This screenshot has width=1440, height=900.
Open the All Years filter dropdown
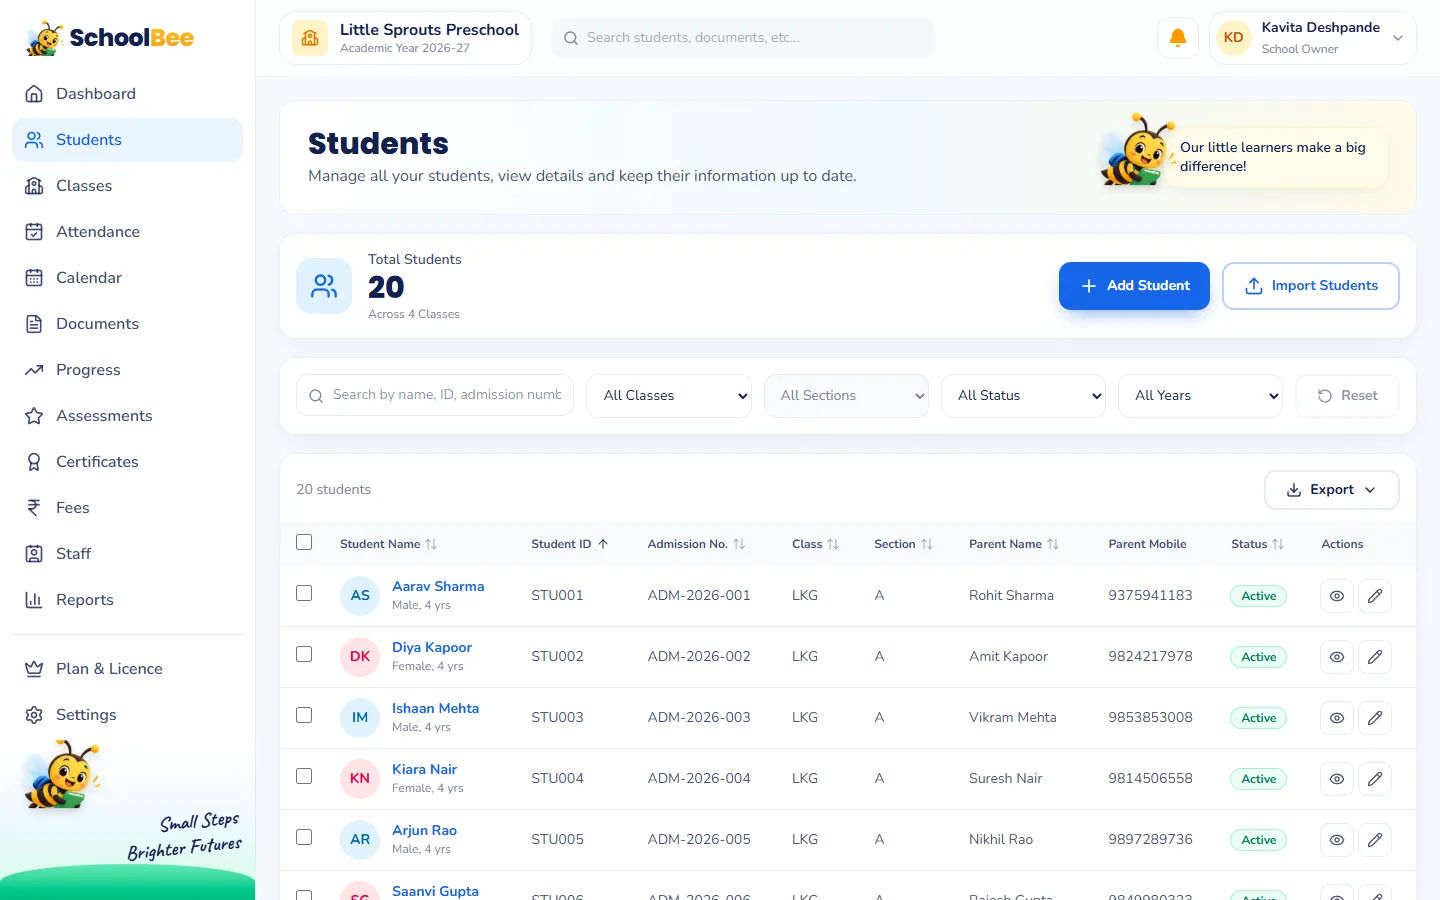pyautogui.click(x=1200, y=396)
